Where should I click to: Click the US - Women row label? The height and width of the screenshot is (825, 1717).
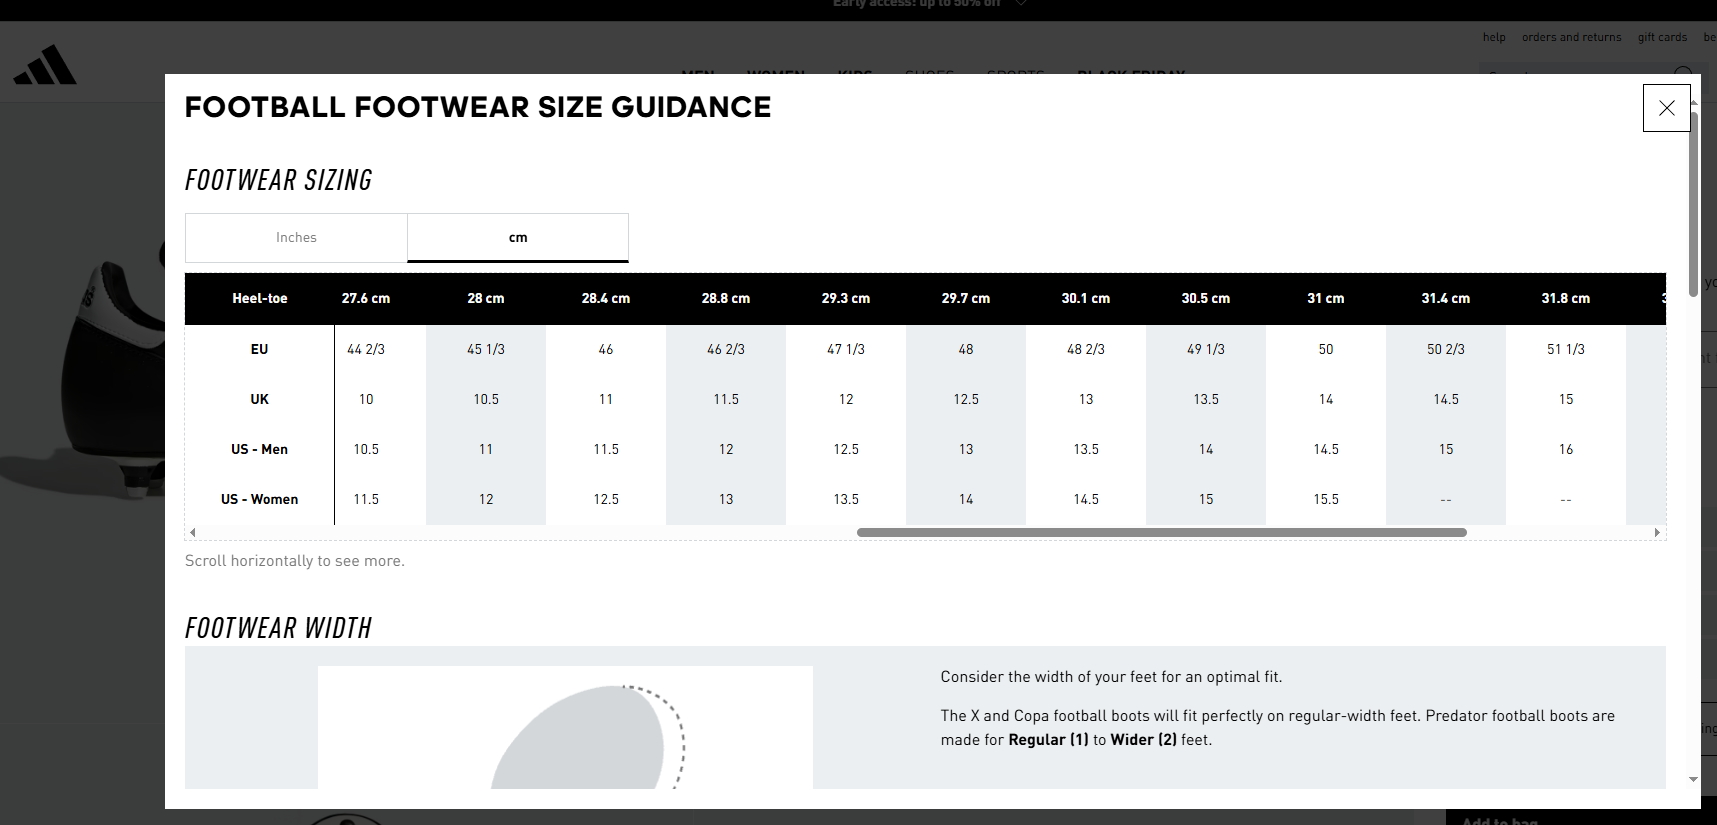260,499
